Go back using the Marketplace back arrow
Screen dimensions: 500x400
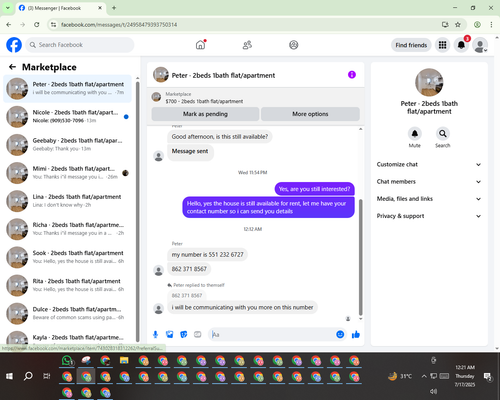12,67
